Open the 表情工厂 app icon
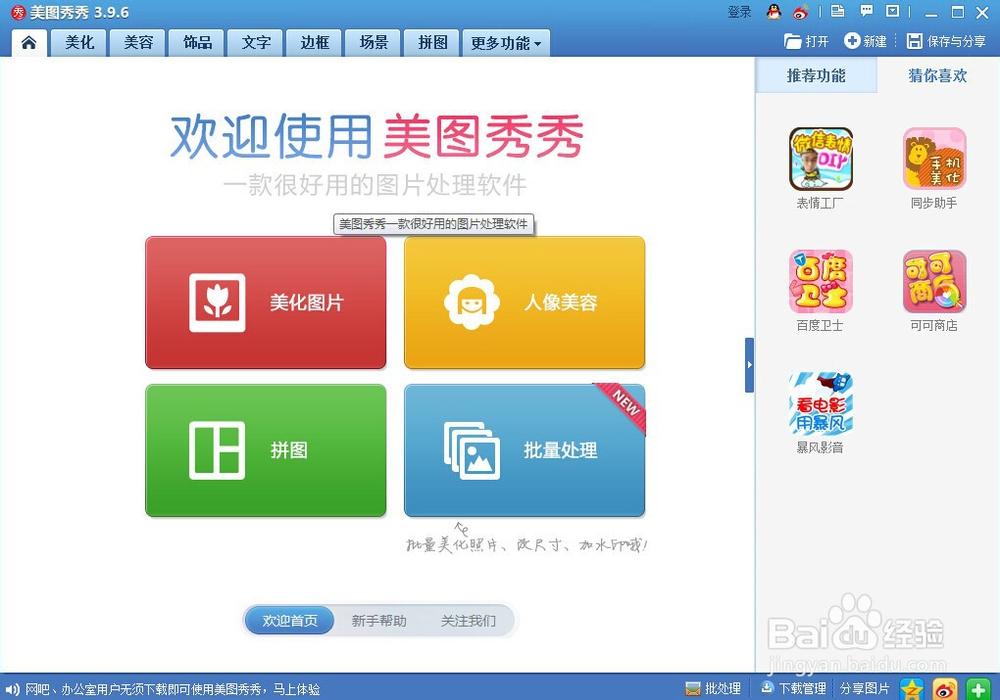 pos(821,159)
